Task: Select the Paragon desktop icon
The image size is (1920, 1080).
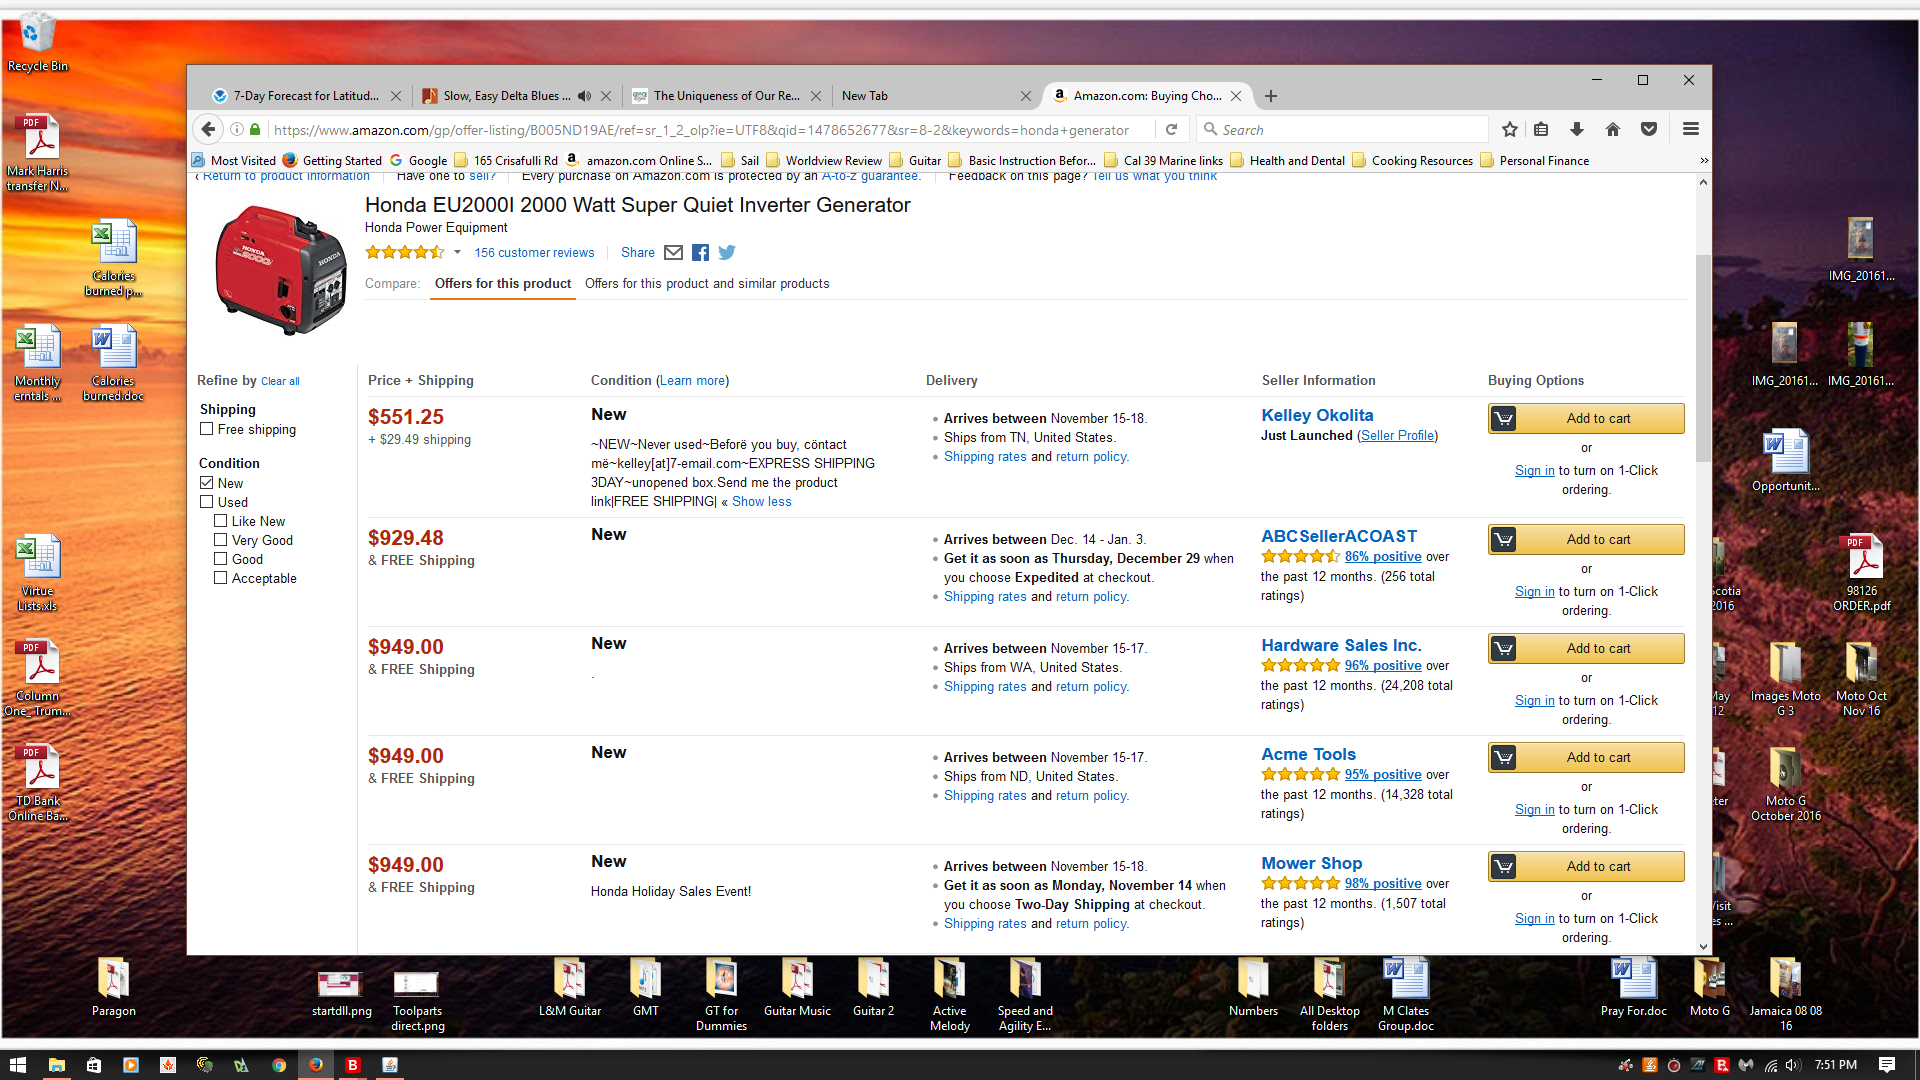Action: 114,989
